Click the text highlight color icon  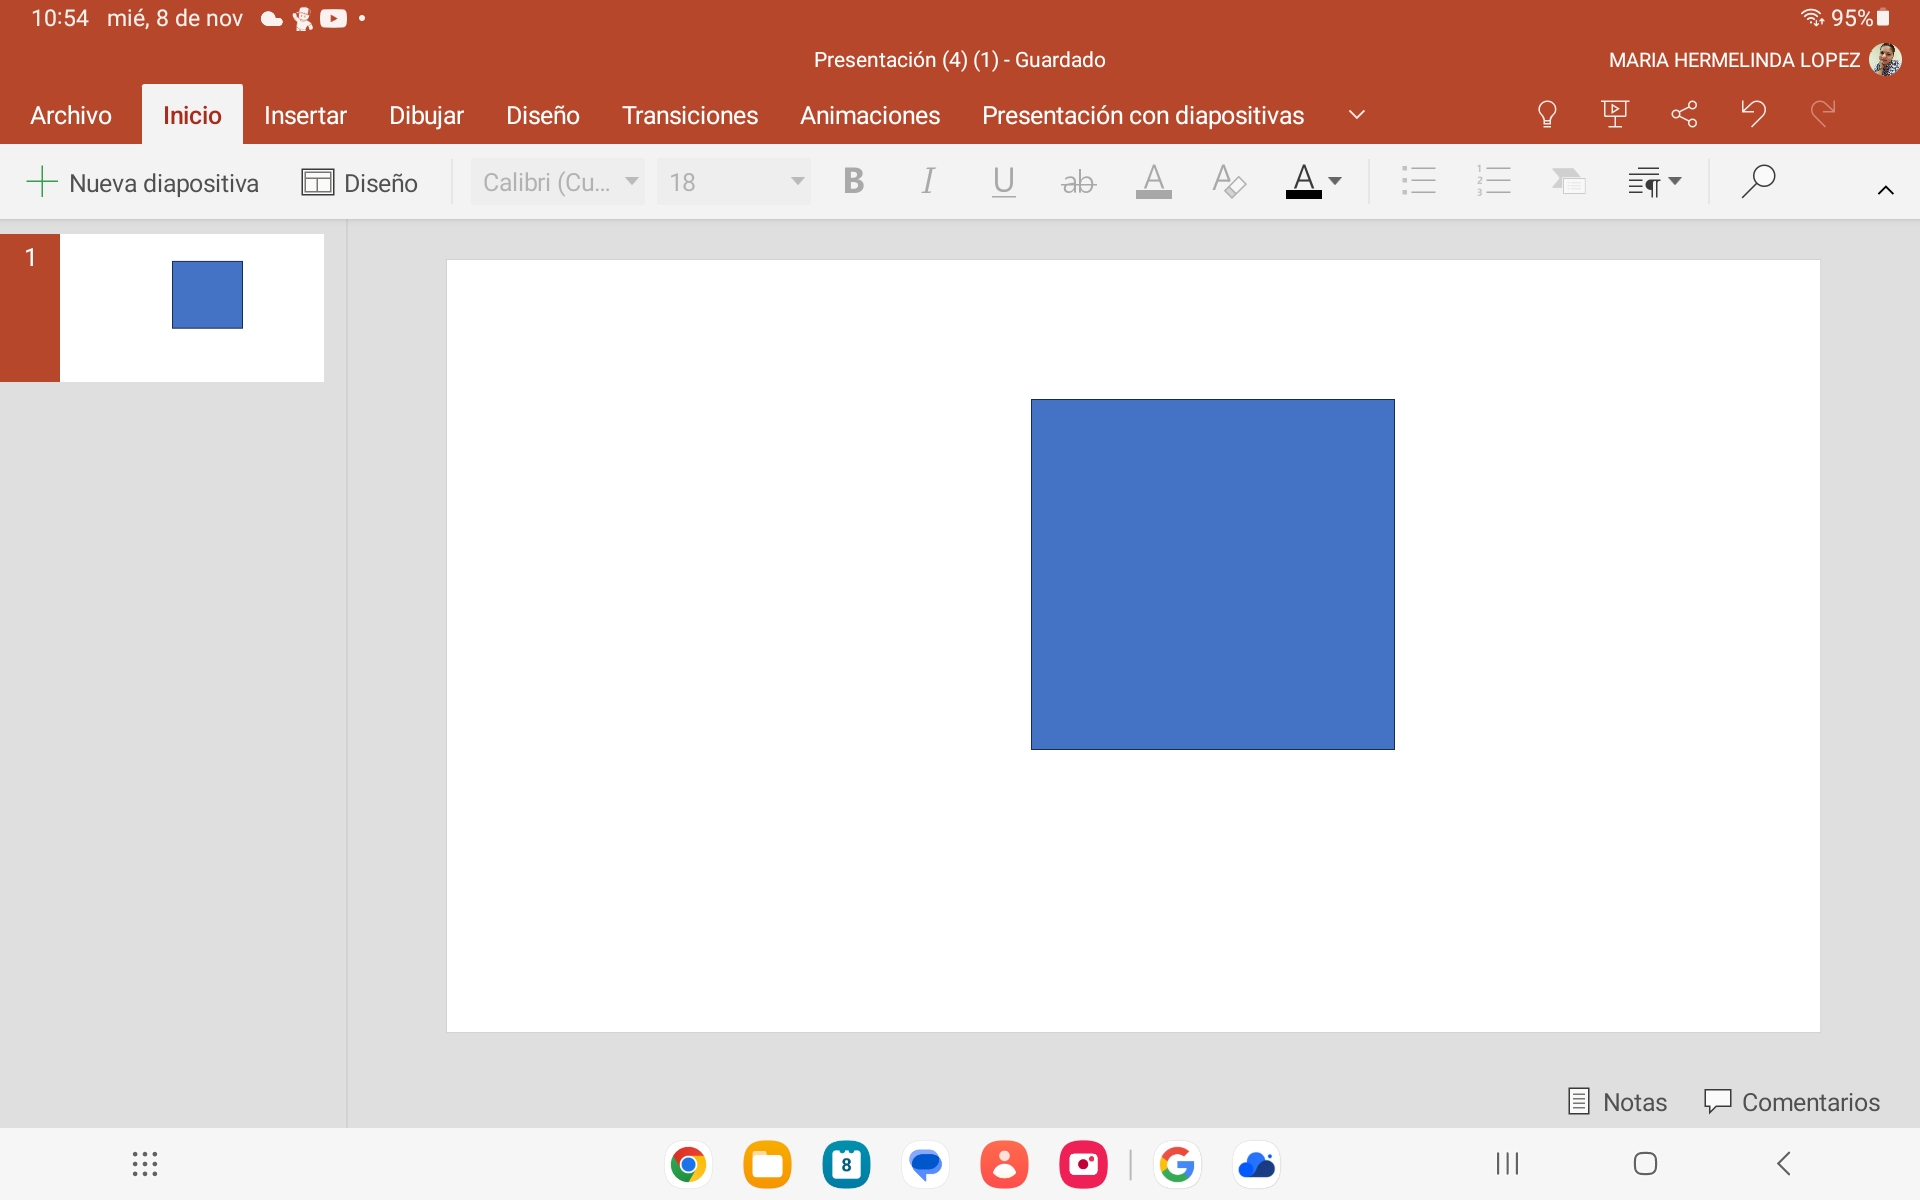click(x=1153, y=182)
